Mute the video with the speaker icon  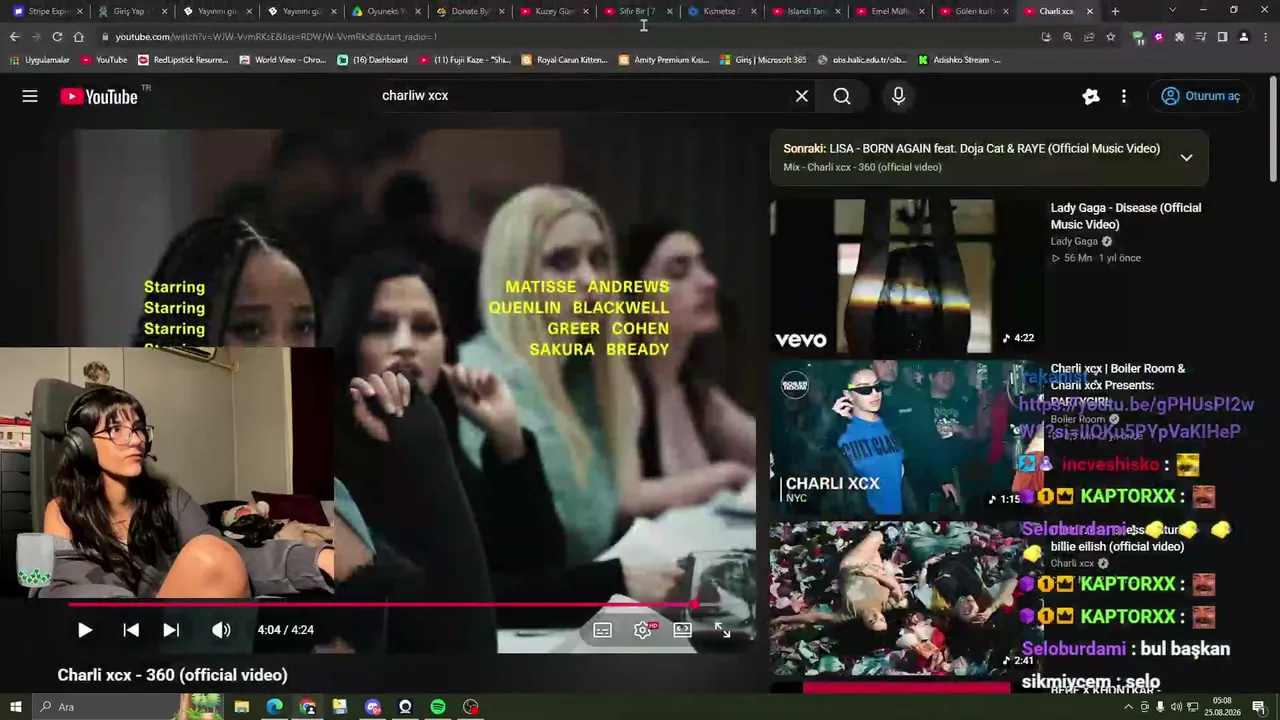[221, 630]
